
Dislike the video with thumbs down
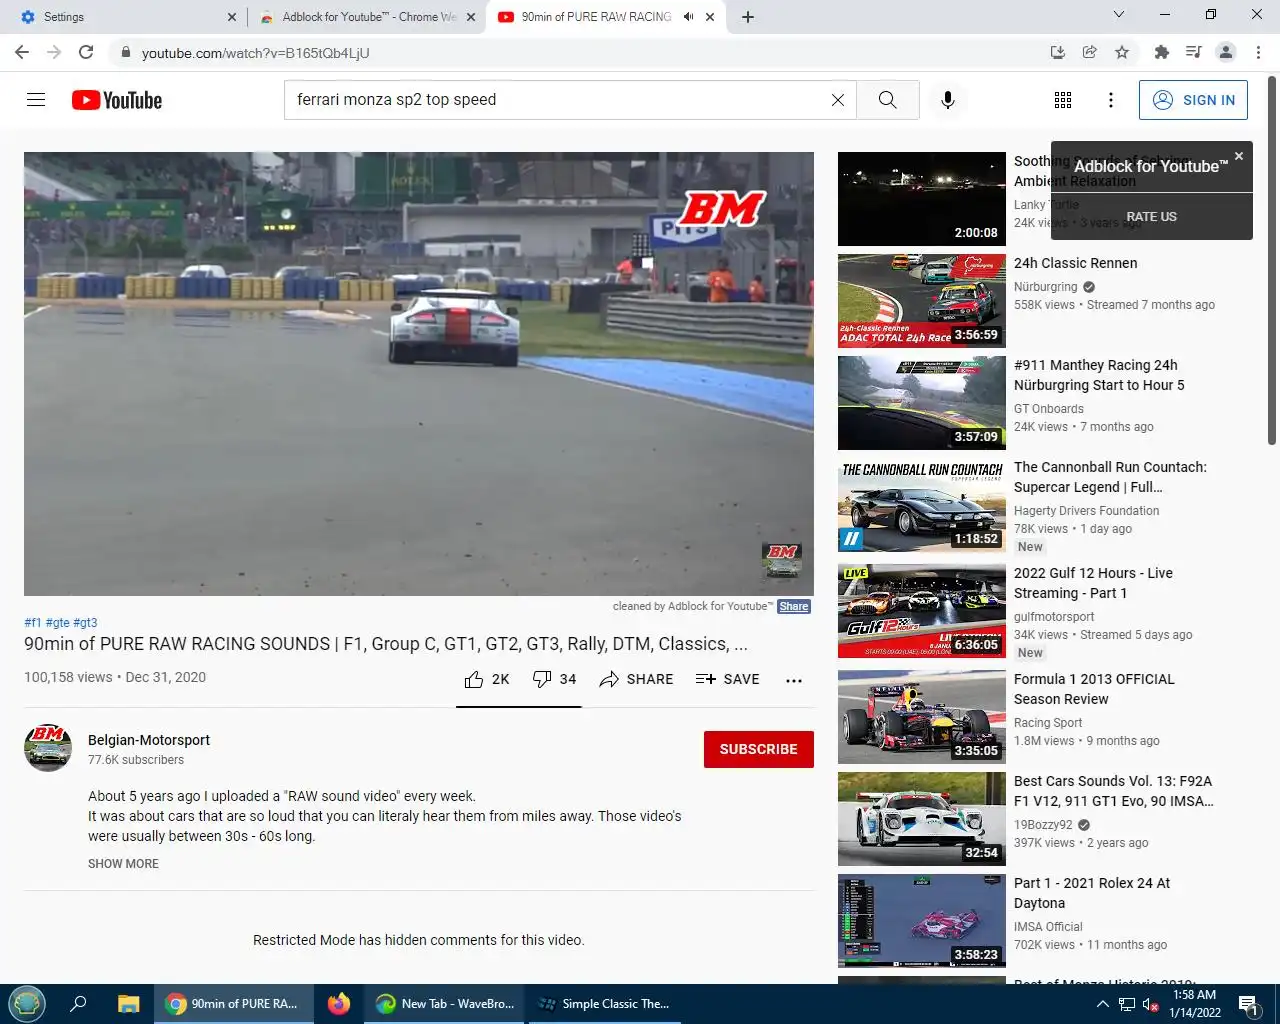coord(554,679)
